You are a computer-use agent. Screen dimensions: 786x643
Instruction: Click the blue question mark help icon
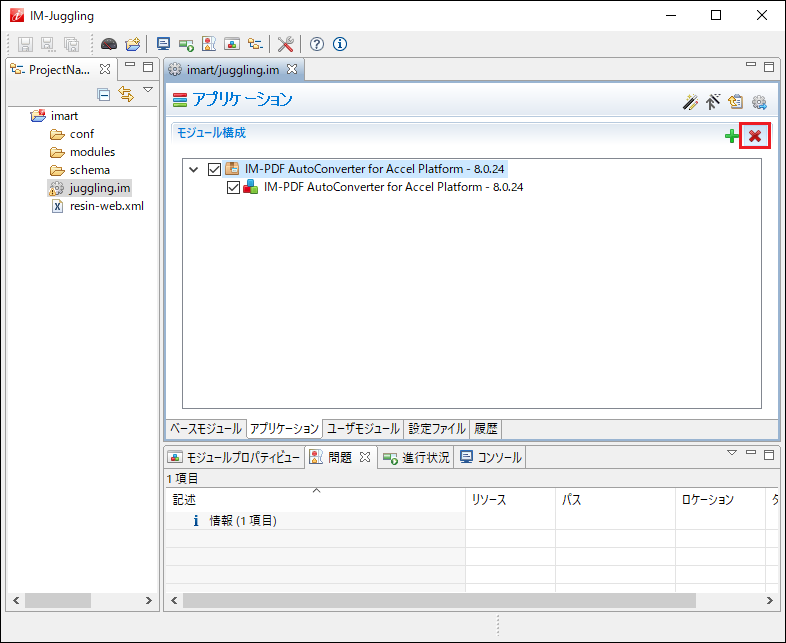pos(317,44)
